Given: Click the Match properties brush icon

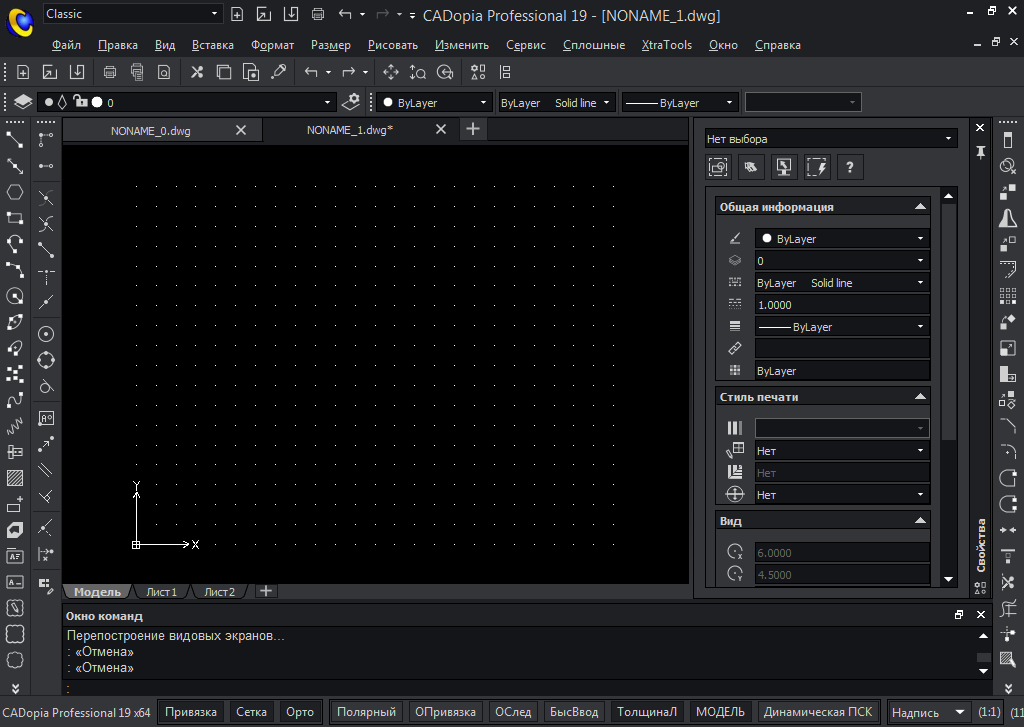Looking at the screenshot, I should (279, 72).
